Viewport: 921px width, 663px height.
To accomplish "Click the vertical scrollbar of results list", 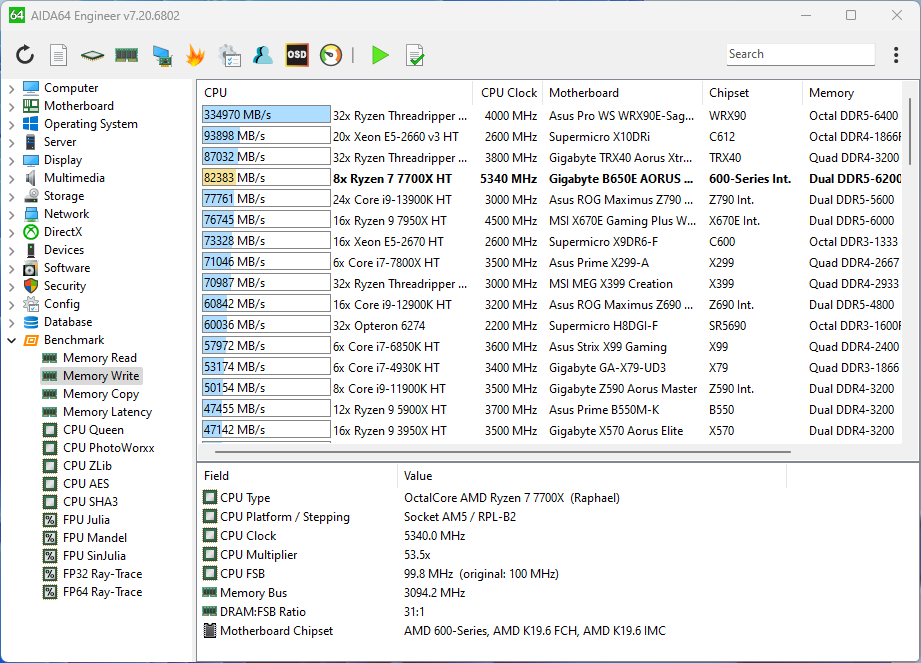I will [x=910, y=132].
